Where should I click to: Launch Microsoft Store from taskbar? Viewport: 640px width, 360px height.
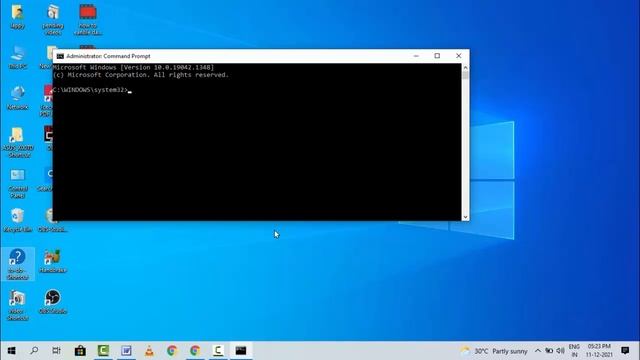pos(80,351)
